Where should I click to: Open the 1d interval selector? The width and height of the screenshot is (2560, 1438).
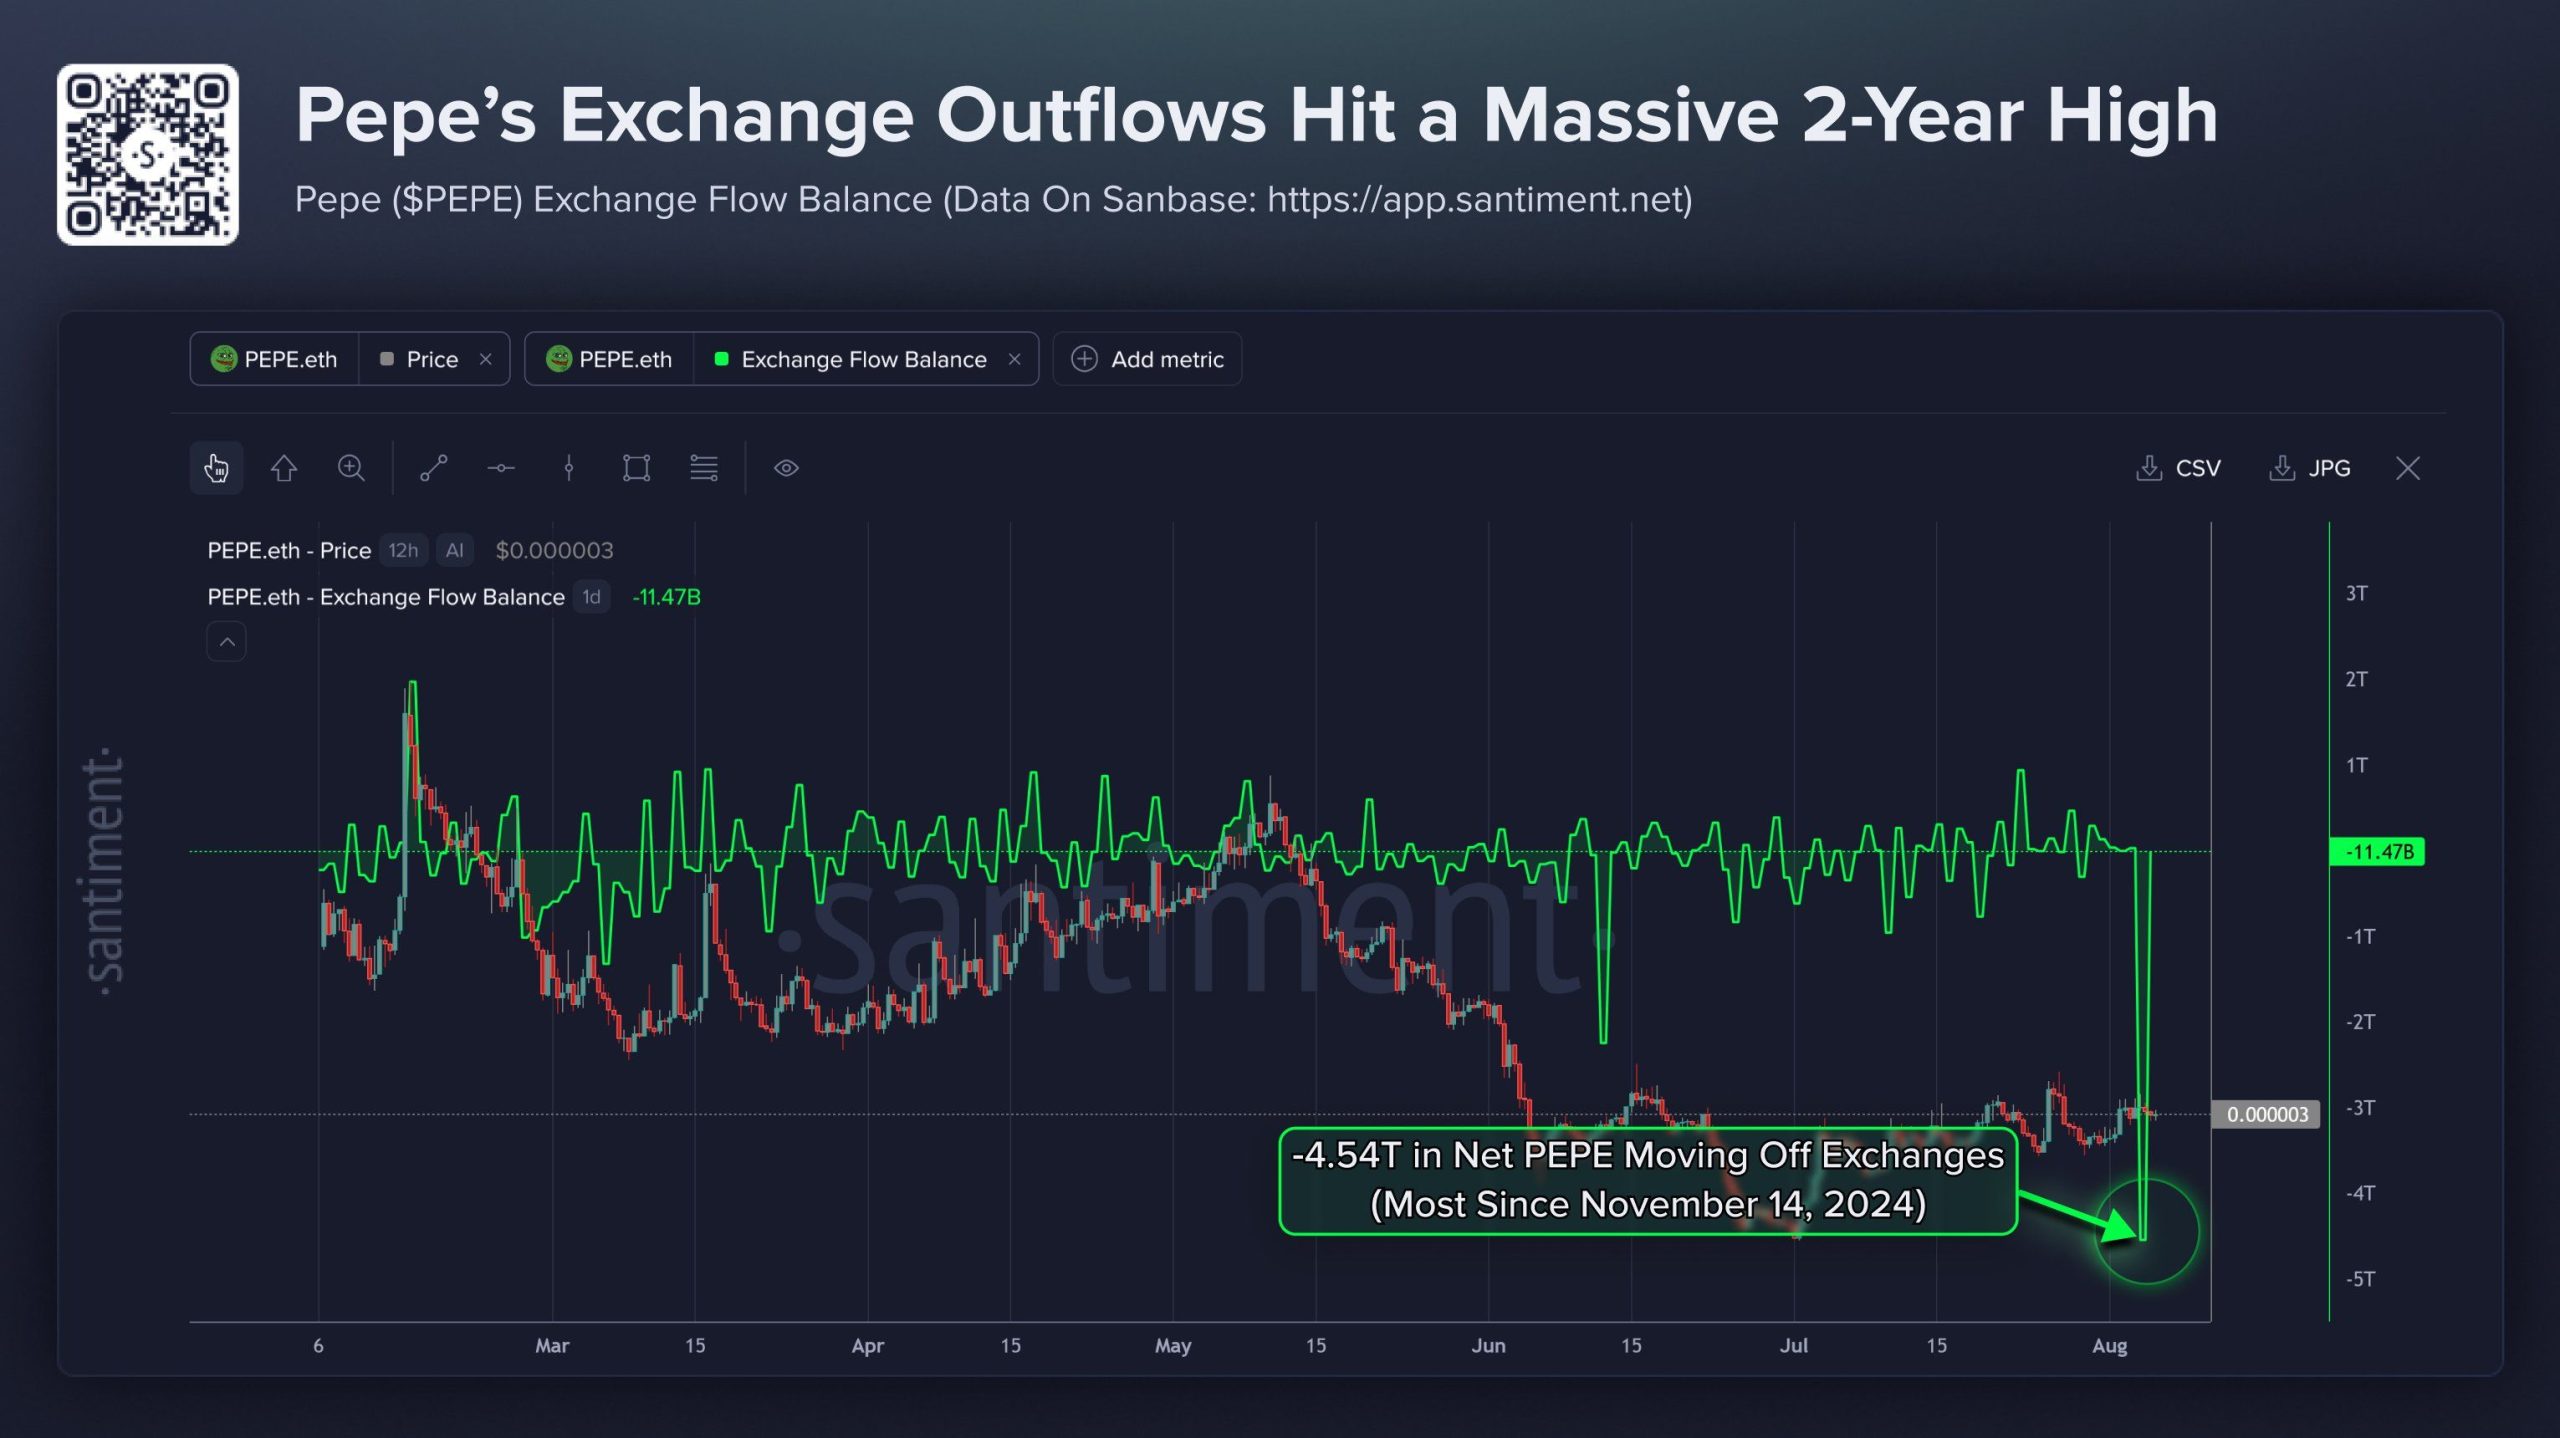(x=592, y=597)
